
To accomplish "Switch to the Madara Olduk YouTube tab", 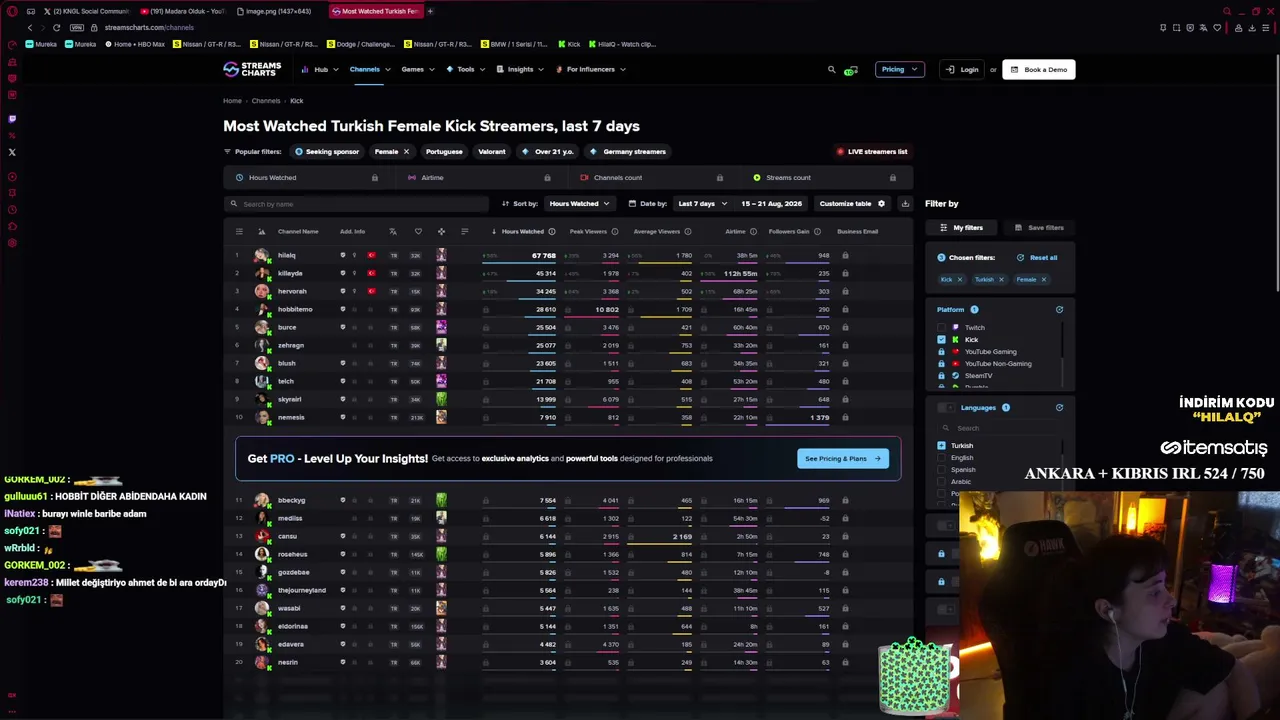I will click(x=183, y=11).
